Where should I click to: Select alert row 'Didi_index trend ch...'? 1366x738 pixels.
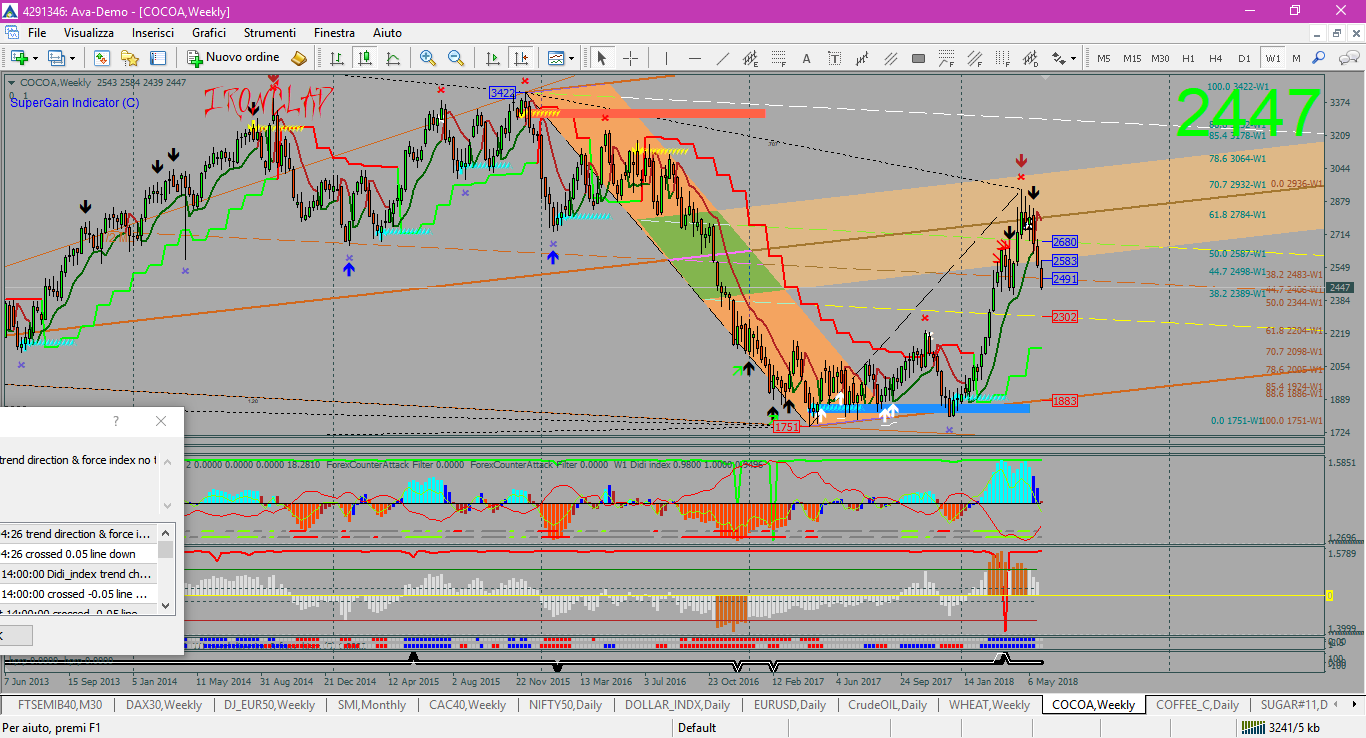click(80, 574)
